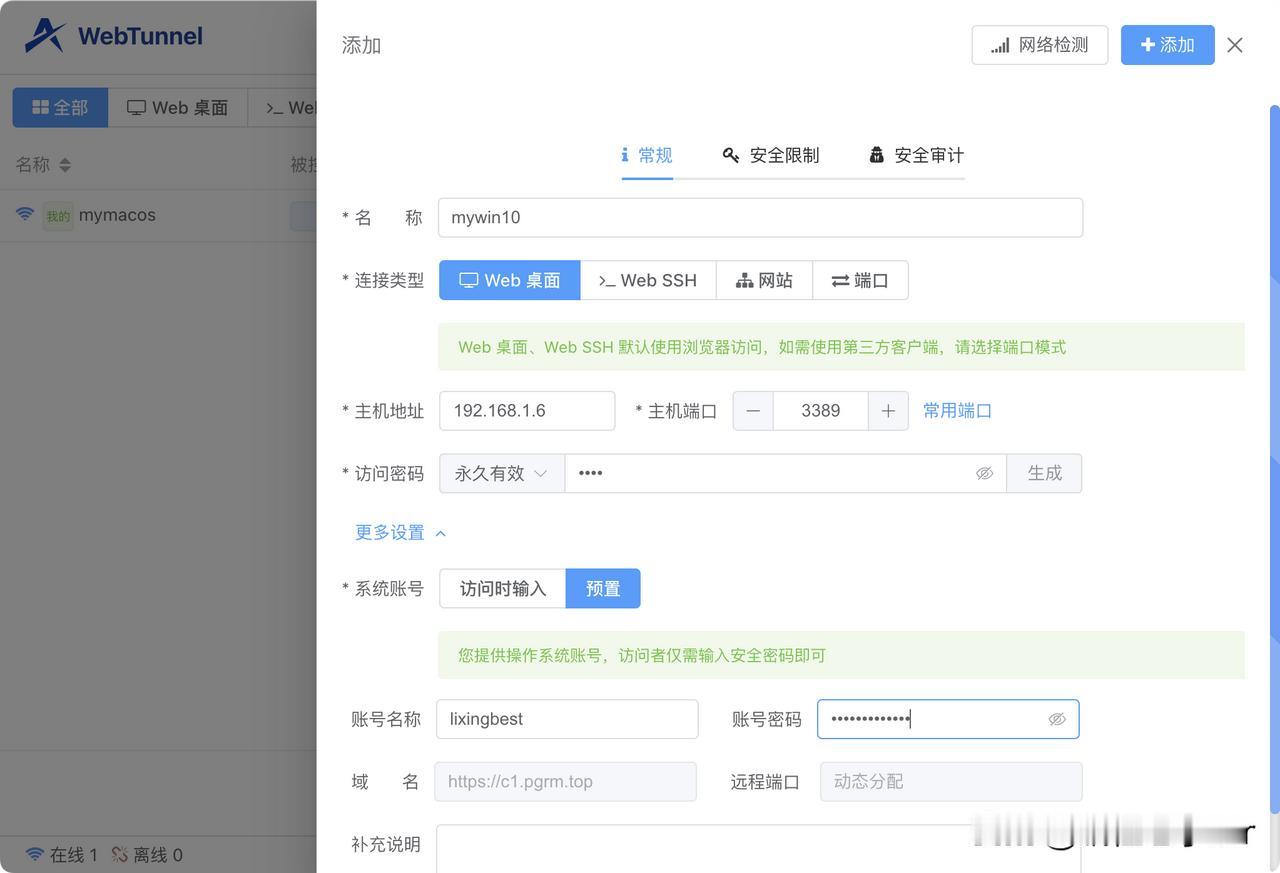Open the 安全审计 tab

916,155
